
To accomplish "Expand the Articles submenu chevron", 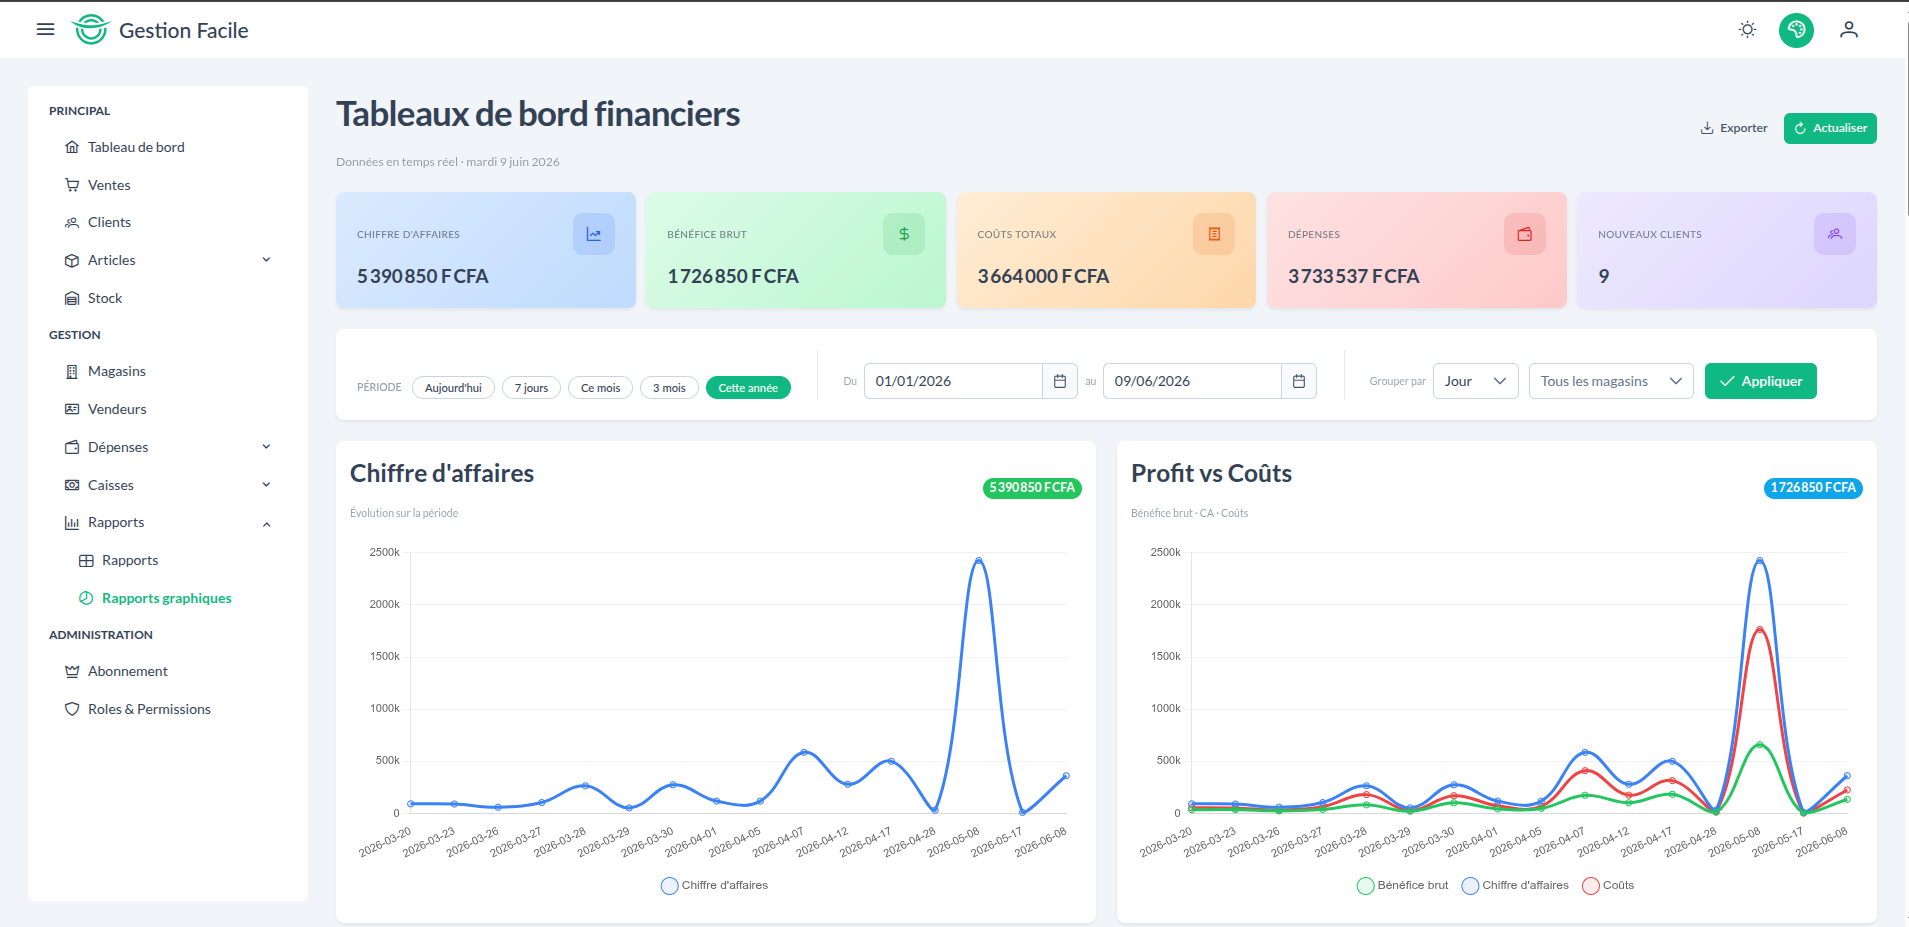I will pos(266,260).
